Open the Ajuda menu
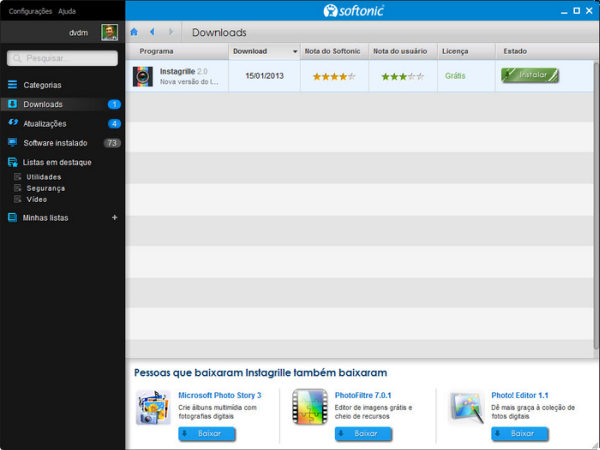 (67, 11)
